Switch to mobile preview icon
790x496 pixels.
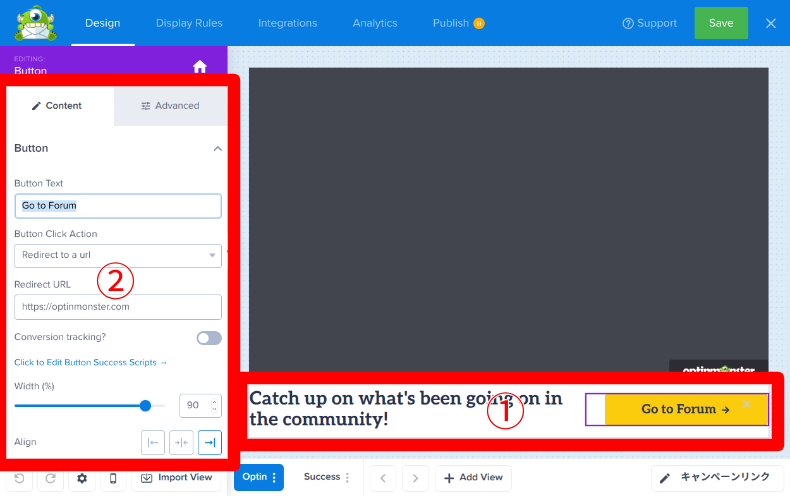pyautogui.click(x=113, y=478)
